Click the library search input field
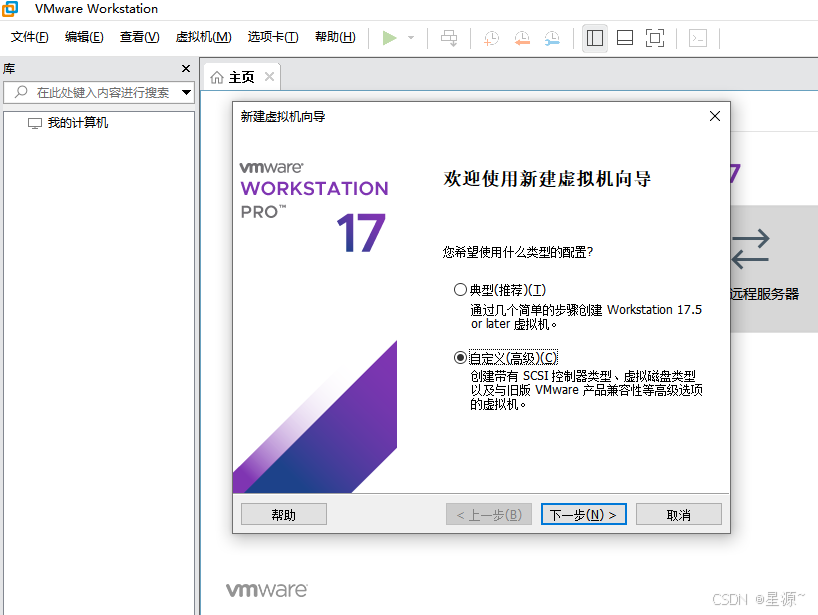 99,92
